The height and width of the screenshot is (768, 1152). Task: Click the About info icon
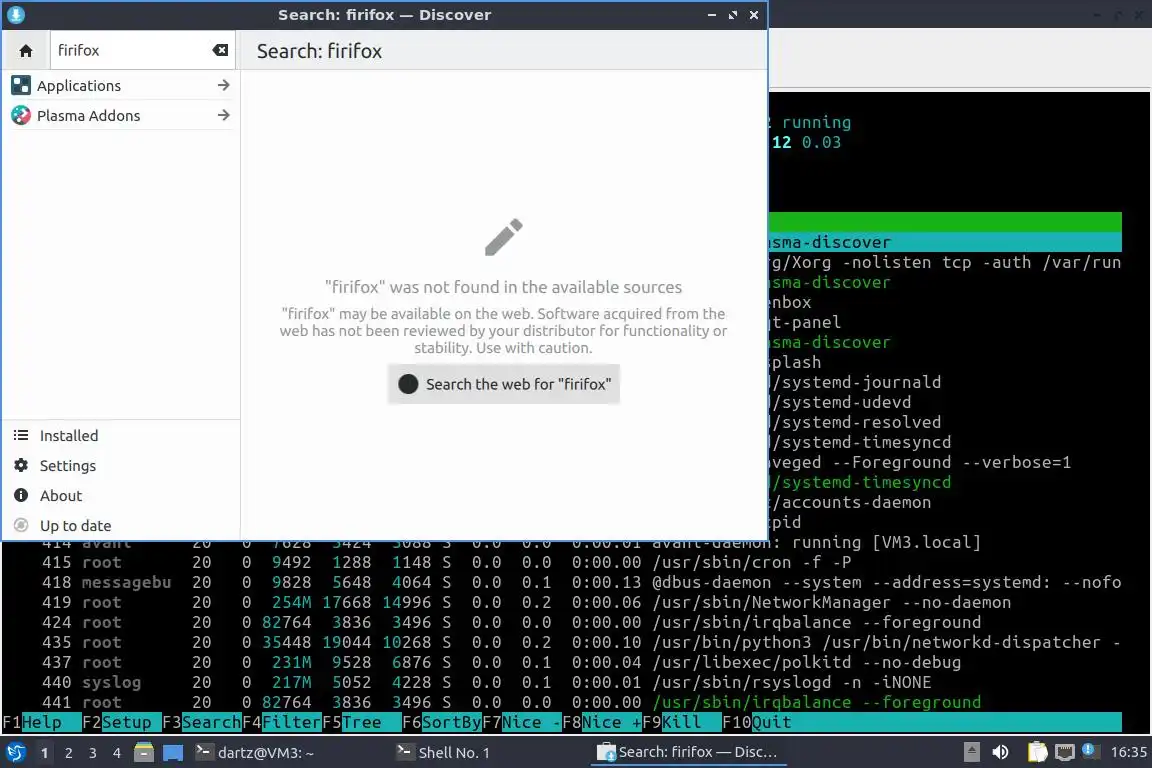[x=21, y=495]
